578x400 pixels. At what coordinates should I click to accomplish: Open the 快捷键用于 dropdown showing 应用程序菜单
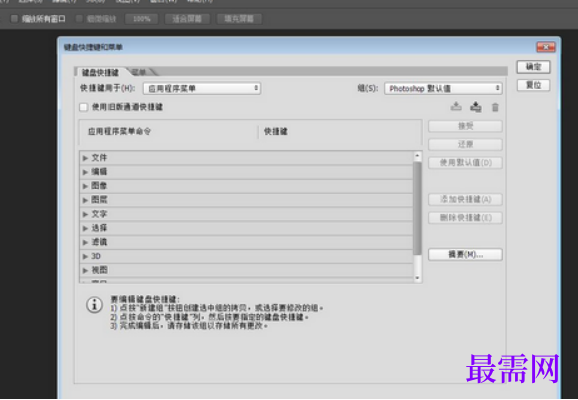[202, 88]
